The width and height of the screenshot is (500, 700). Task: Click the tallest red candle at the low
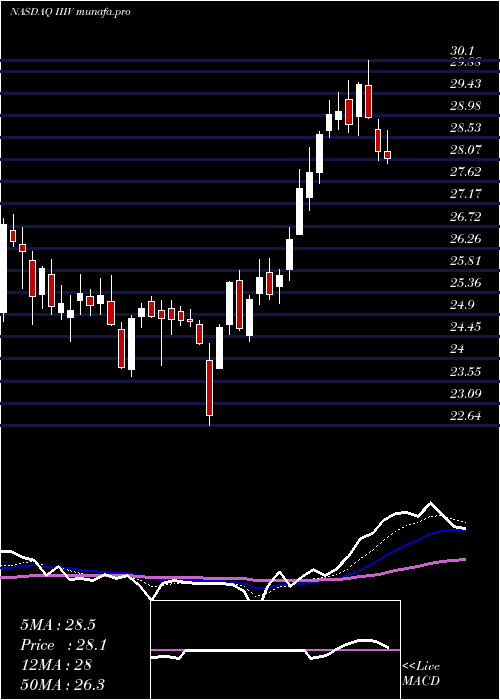pyautogui.click(x=209, y=388)
